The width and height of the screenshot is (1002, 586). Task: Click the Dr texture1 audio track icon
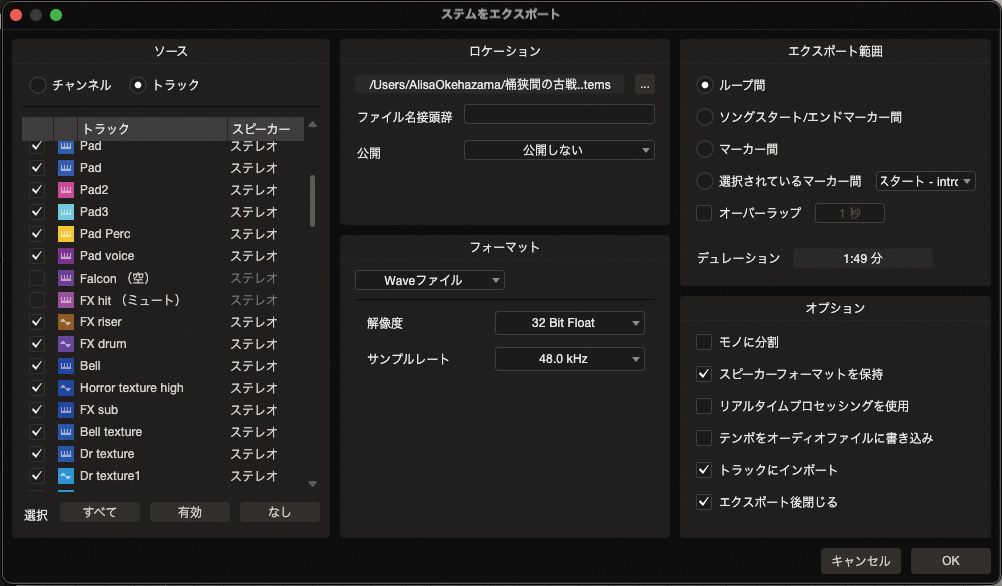(x=66, y=476)
